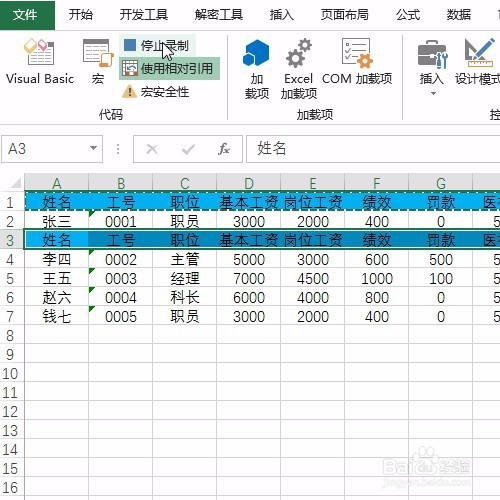Click the cancel X formula button
The height and width of the screenshot is (500, 500).
coord(152,149)
